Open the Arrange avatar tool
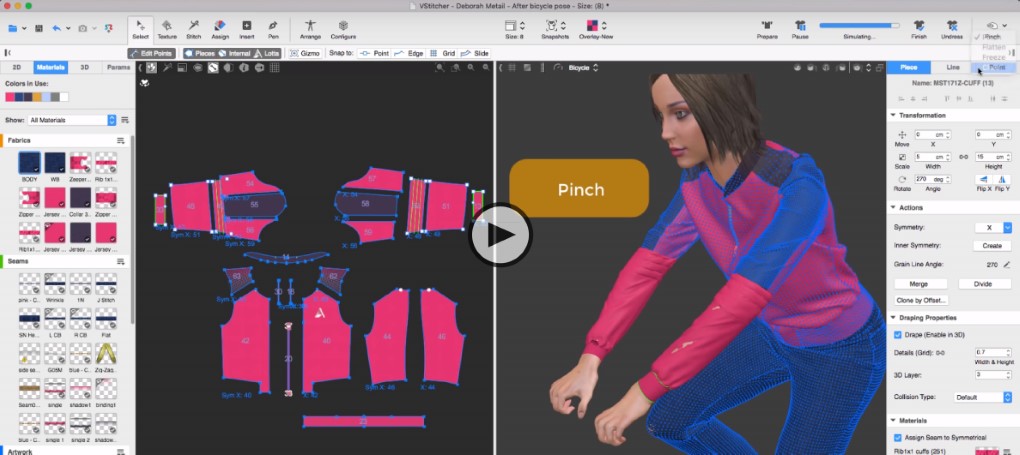 coord(310,29)
